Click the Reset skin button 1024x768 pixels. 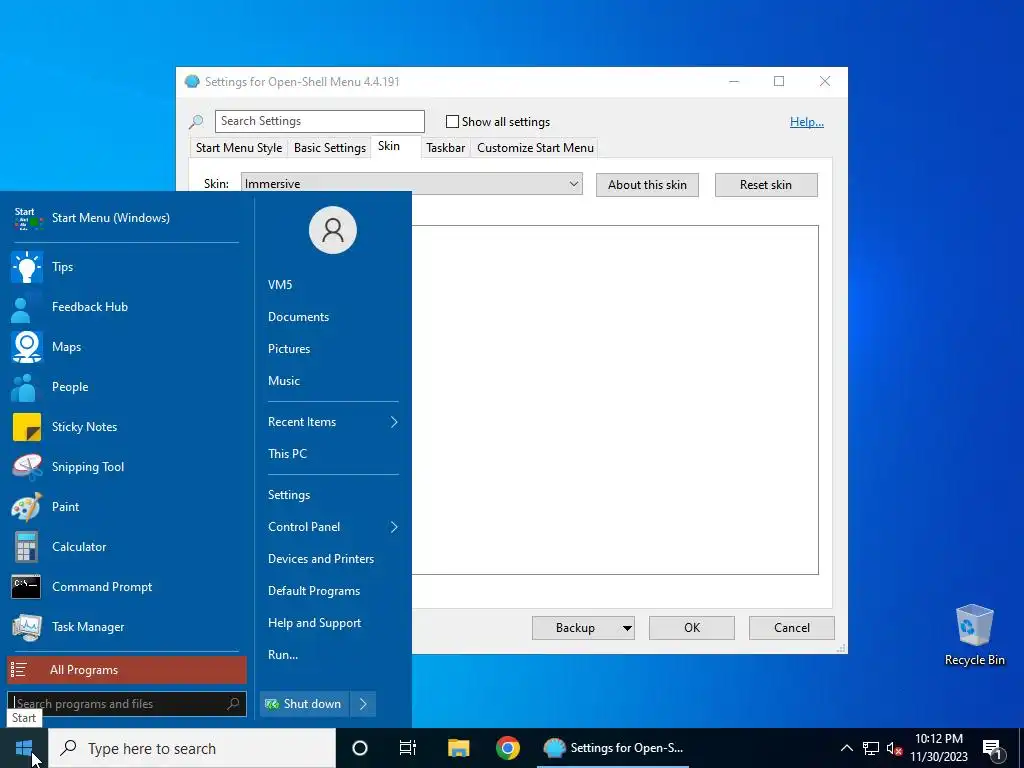click(x=766, y=185)
